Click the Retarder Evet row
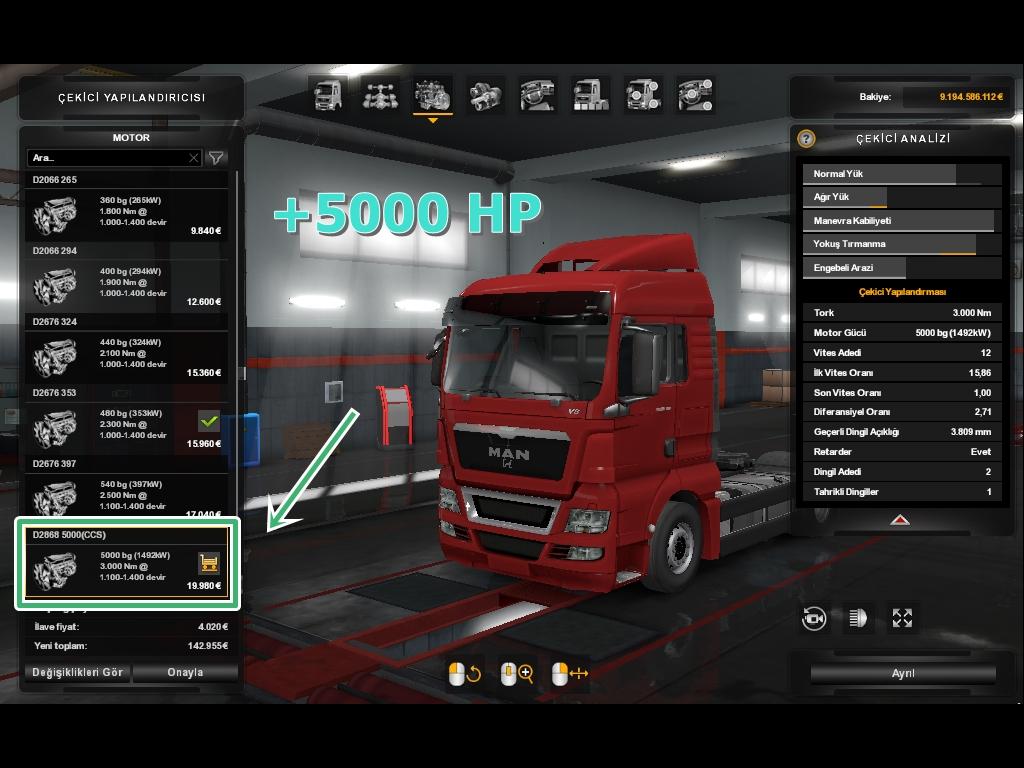Image resolution: width=1024 pixels, height=768 pixels. (902, 452)
